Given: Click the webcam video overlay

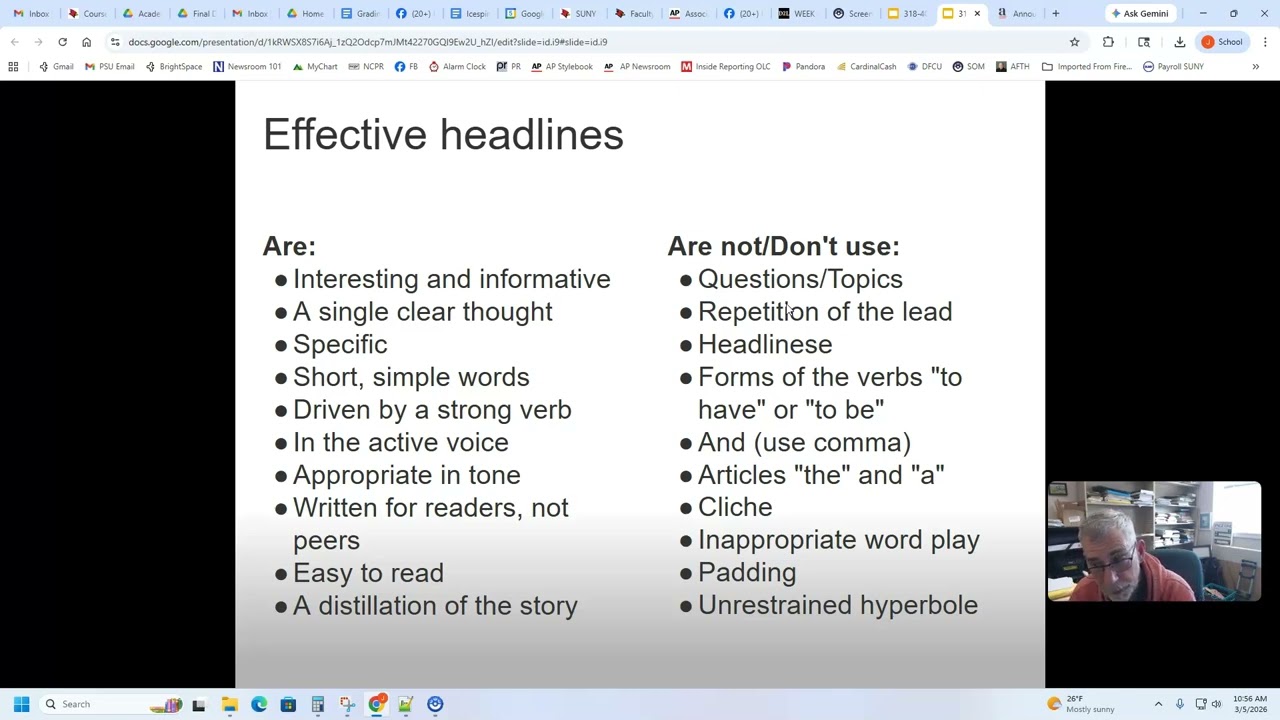Looking at the screenshot, I should pyautogui.click(x=1154, y=541).
